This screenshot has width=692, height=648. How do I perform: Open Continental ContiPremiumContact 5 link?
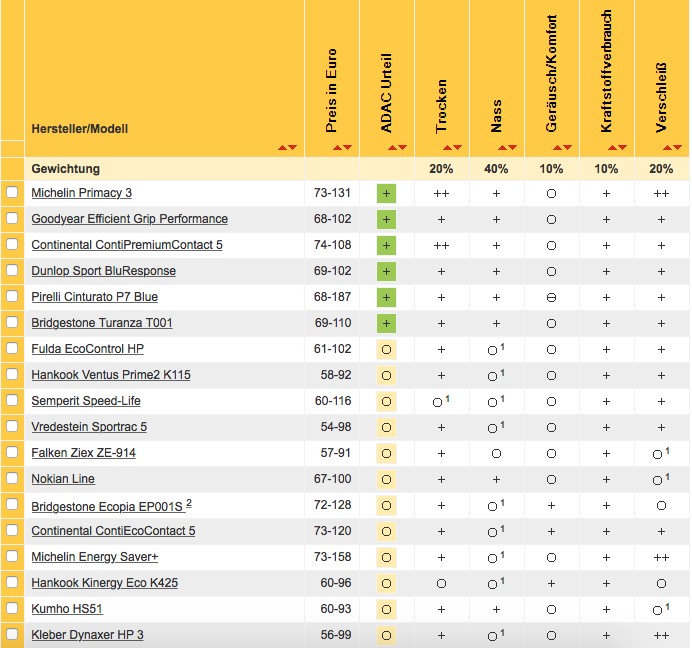(127, 245)
